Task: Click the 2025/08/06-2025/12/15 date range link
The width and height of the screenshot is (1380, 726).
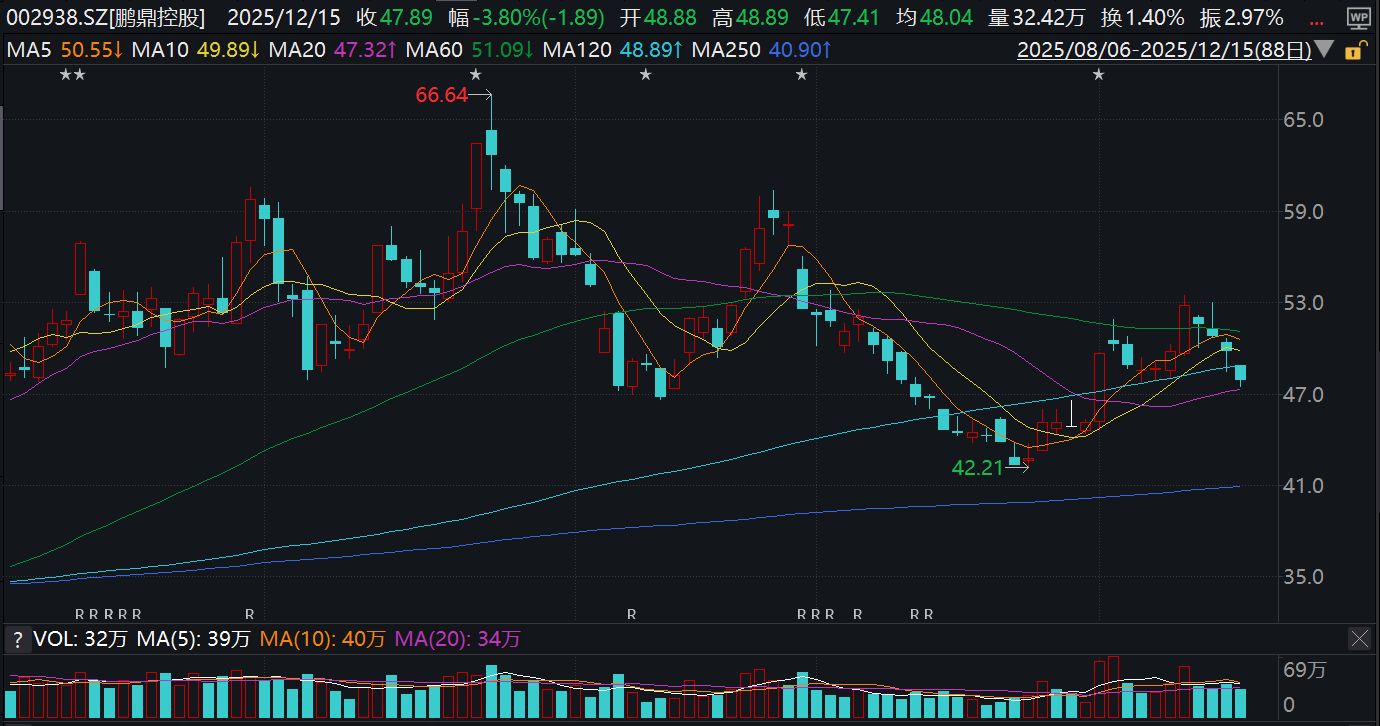Action: pos(1163,49)
